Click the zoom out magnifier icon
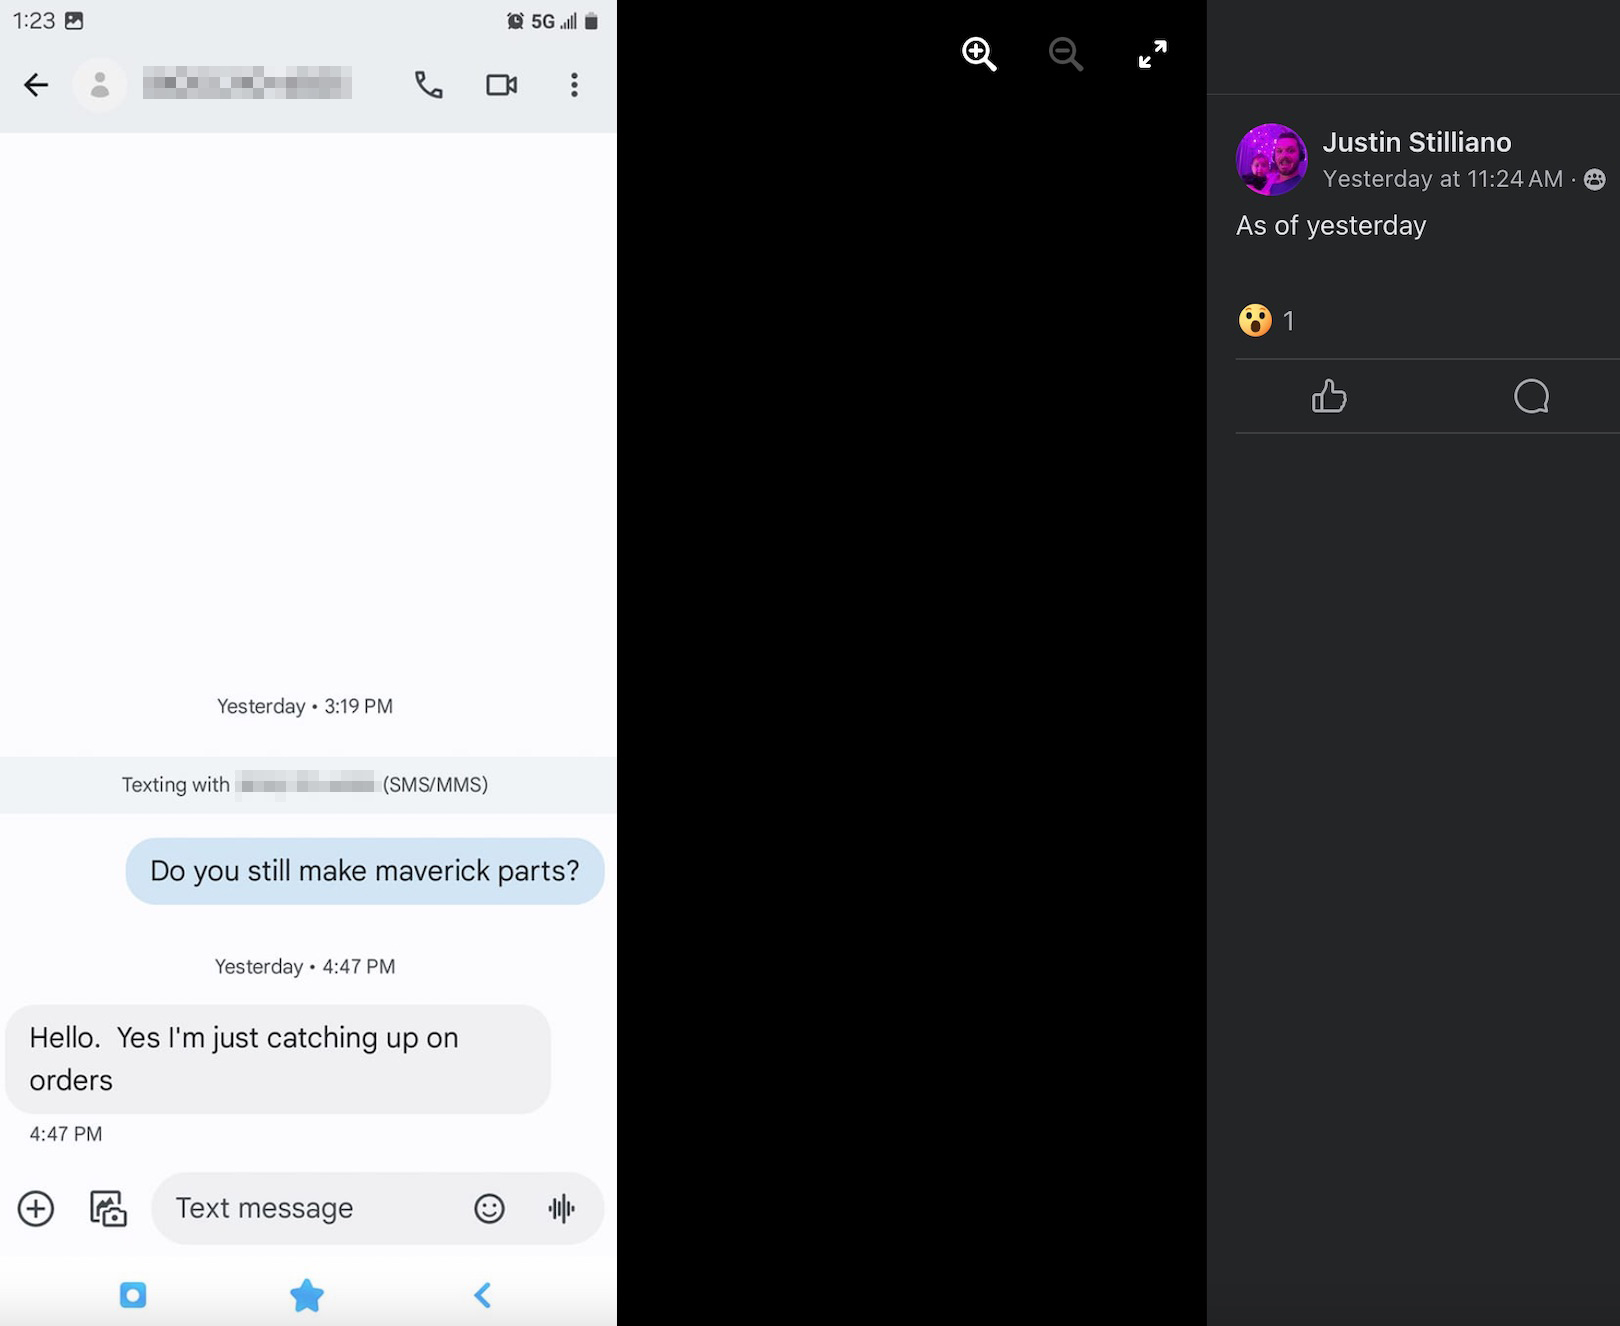This screenshot has width=1620, height=1326. click(x=1065, y=54)
